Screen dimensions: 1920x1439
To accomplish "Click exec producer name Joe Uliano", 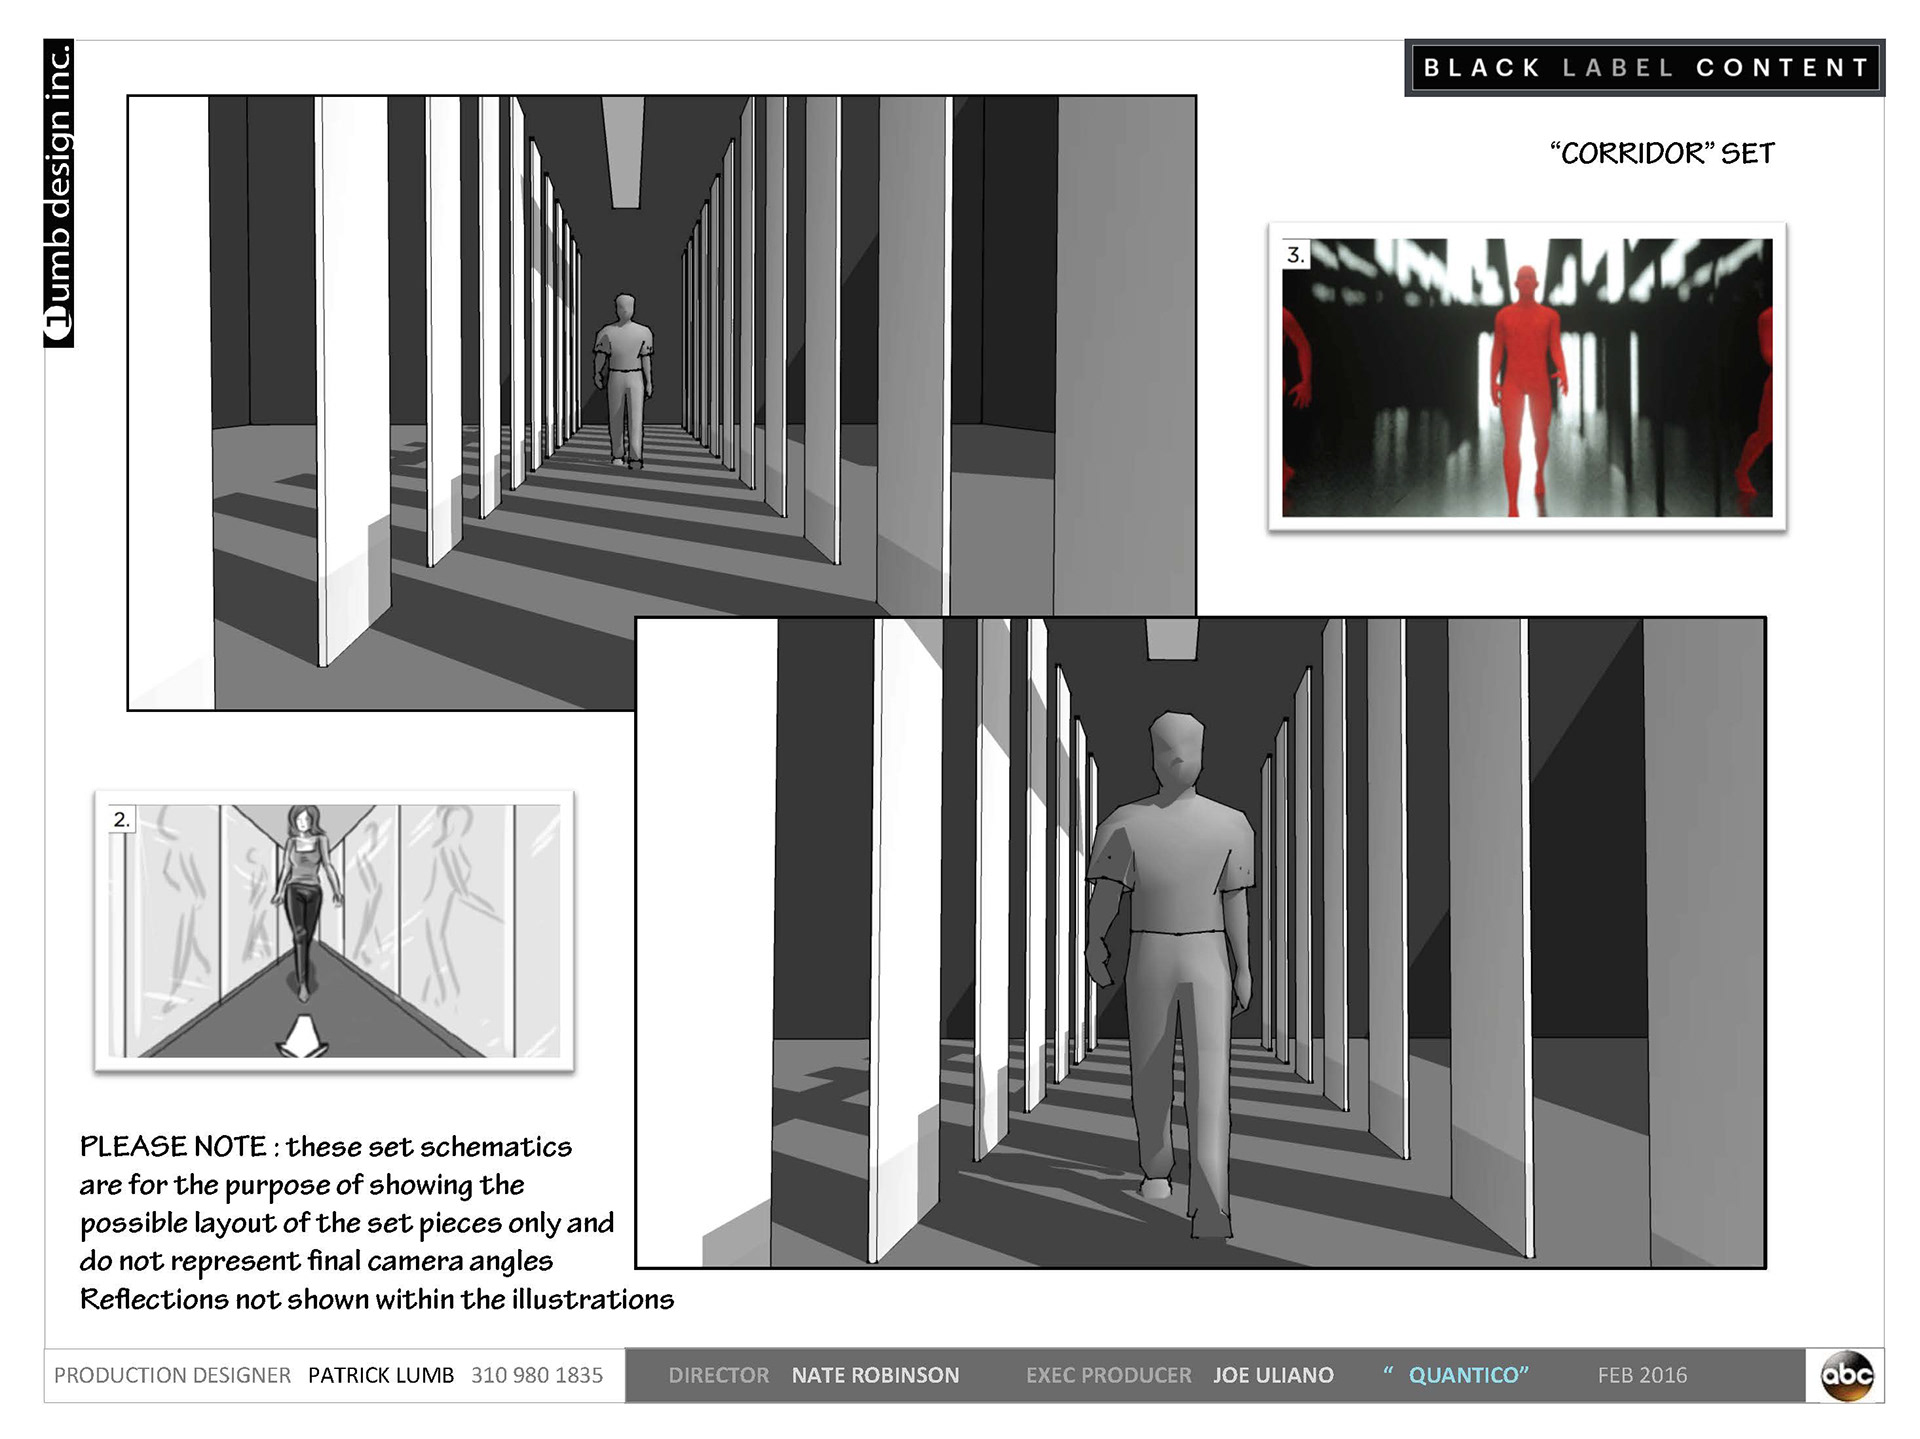I will 1273,1375.
